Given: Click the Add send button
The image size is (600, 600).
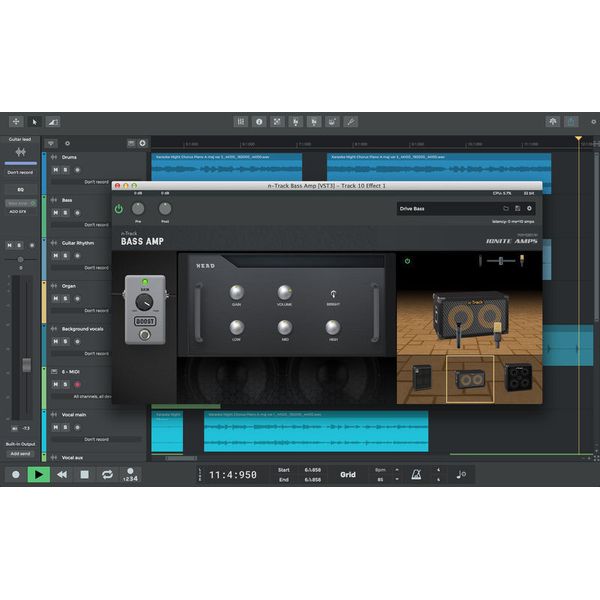Looking at the screenshot, I should pyautogui.click(x=20, y=454).
